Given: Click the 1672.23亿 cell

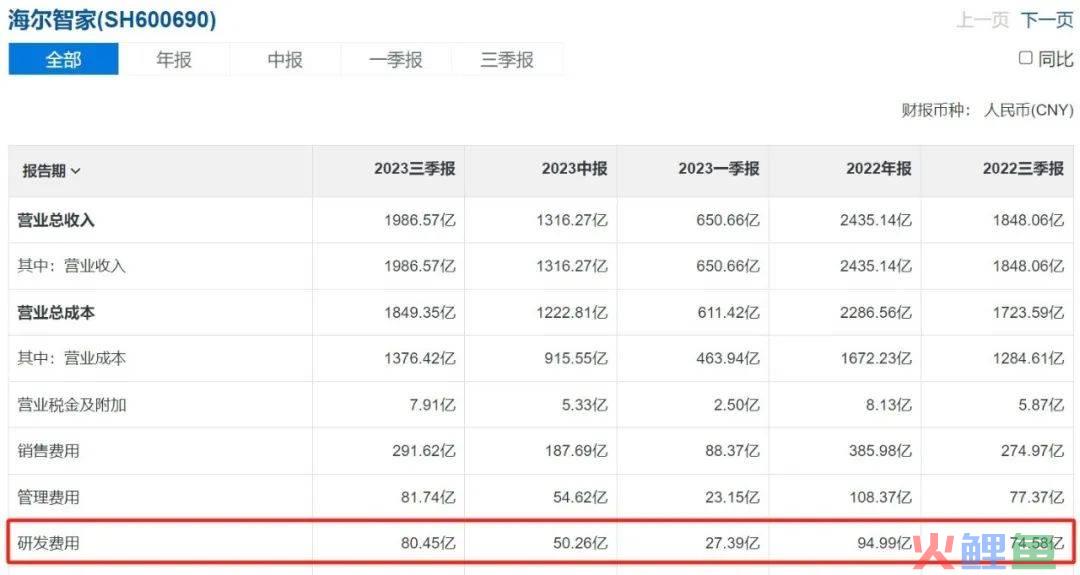Looking at the screenshot, I should 875,358.
